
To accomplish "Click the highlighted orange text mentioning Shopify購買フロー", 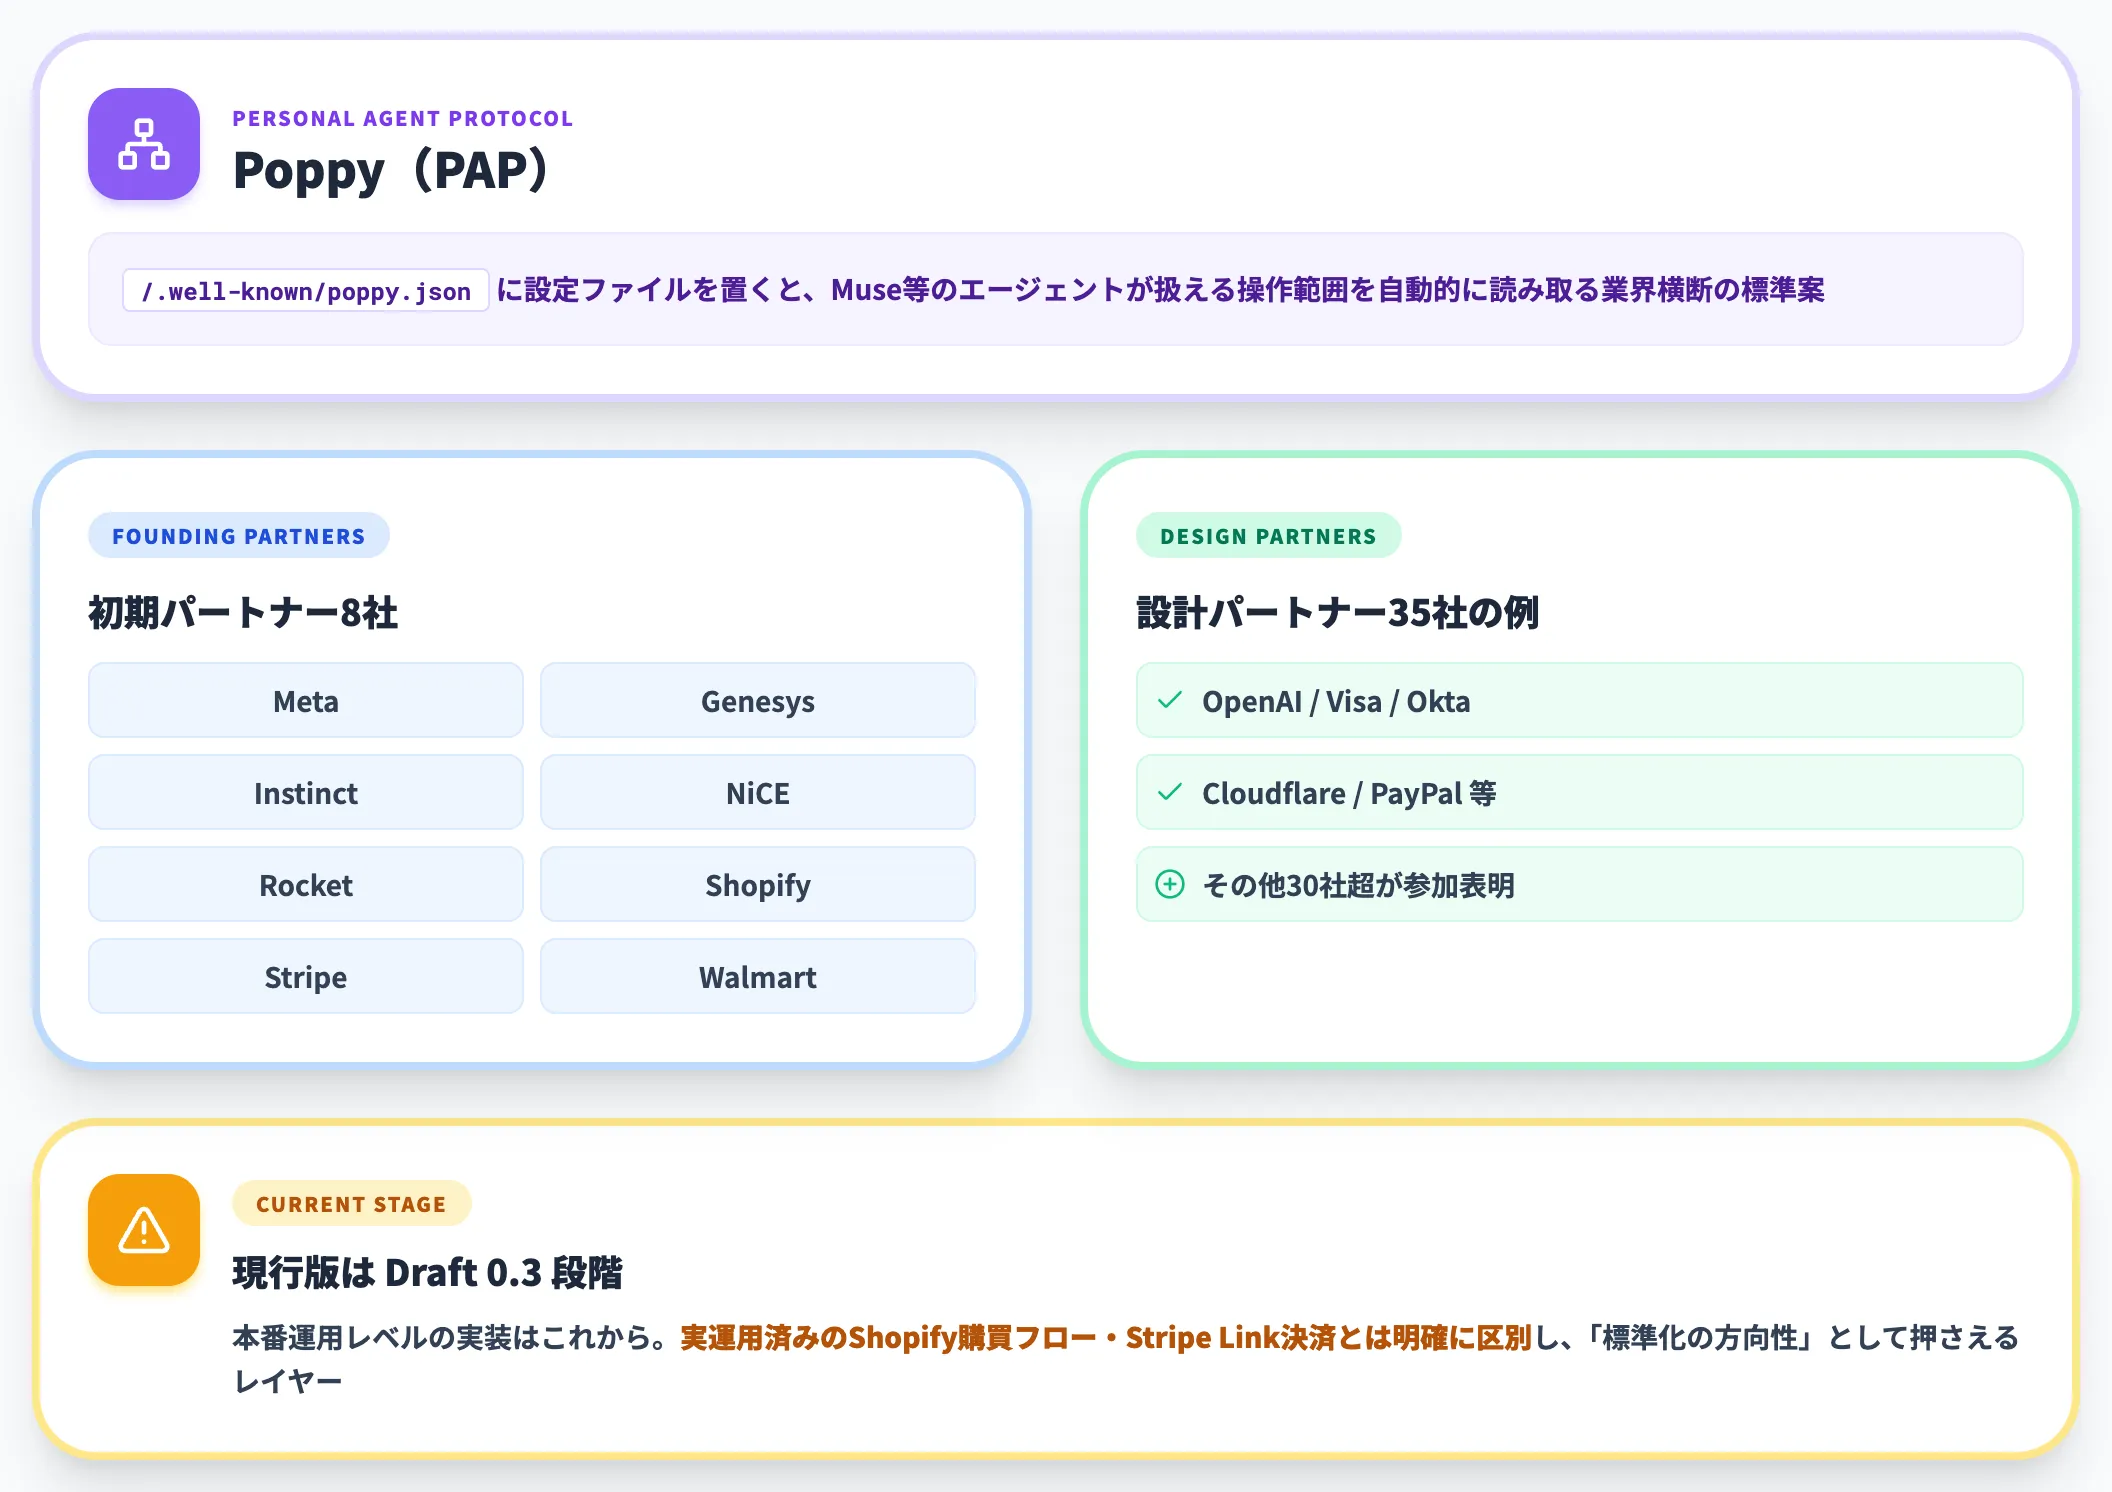I will point(1106,1337).
